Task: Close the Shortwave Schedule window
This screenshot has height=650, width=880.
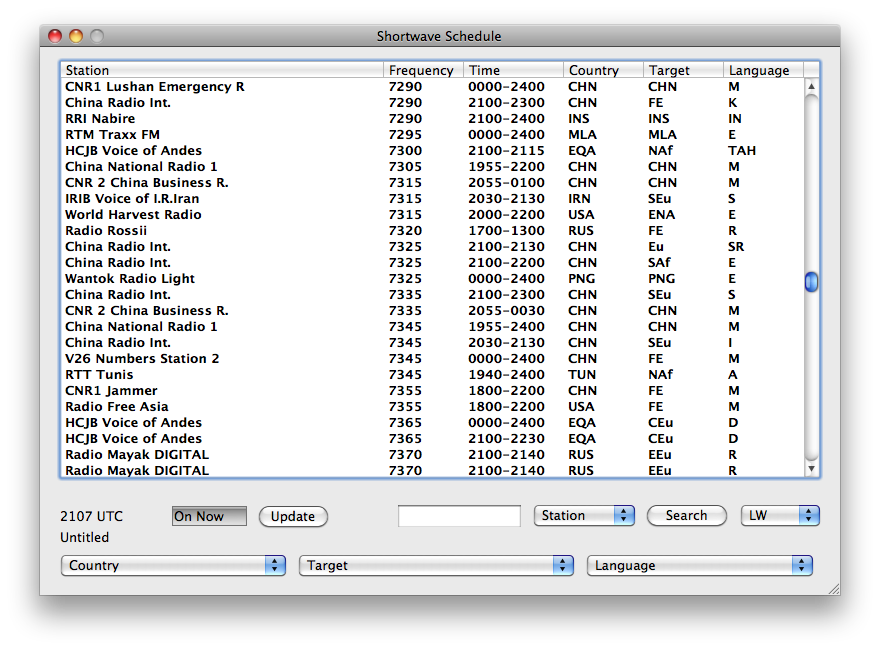Action: [55, 36]
